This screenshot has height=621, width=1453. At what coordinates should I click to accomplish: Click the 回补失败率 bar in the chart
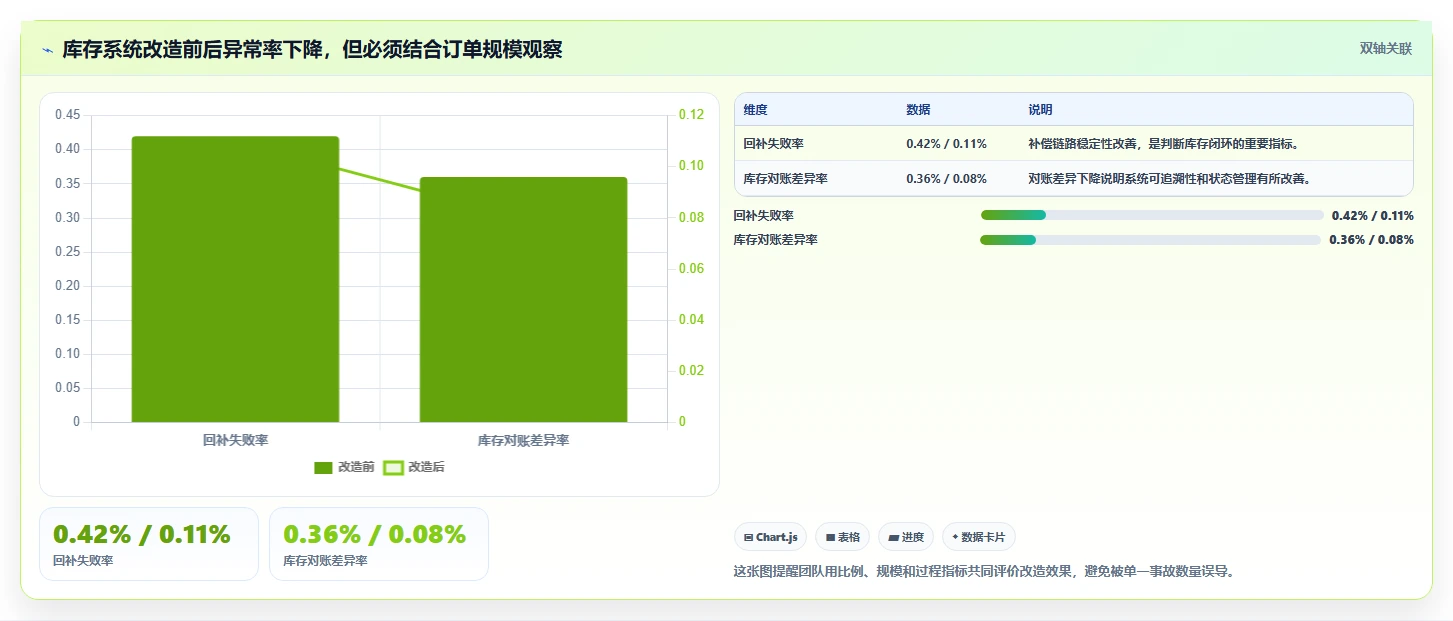coord(235,279)
